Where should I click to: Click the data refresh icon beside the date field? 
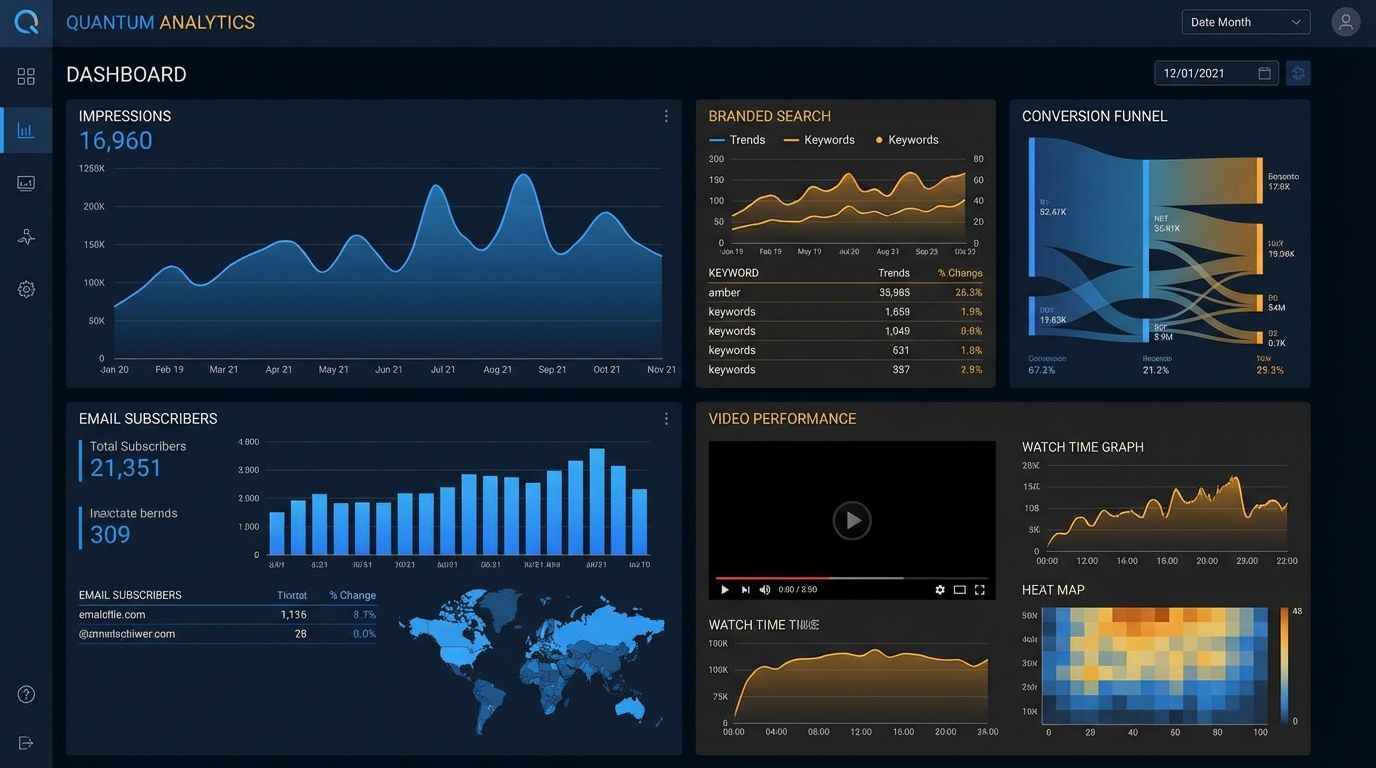(1297, 72)
